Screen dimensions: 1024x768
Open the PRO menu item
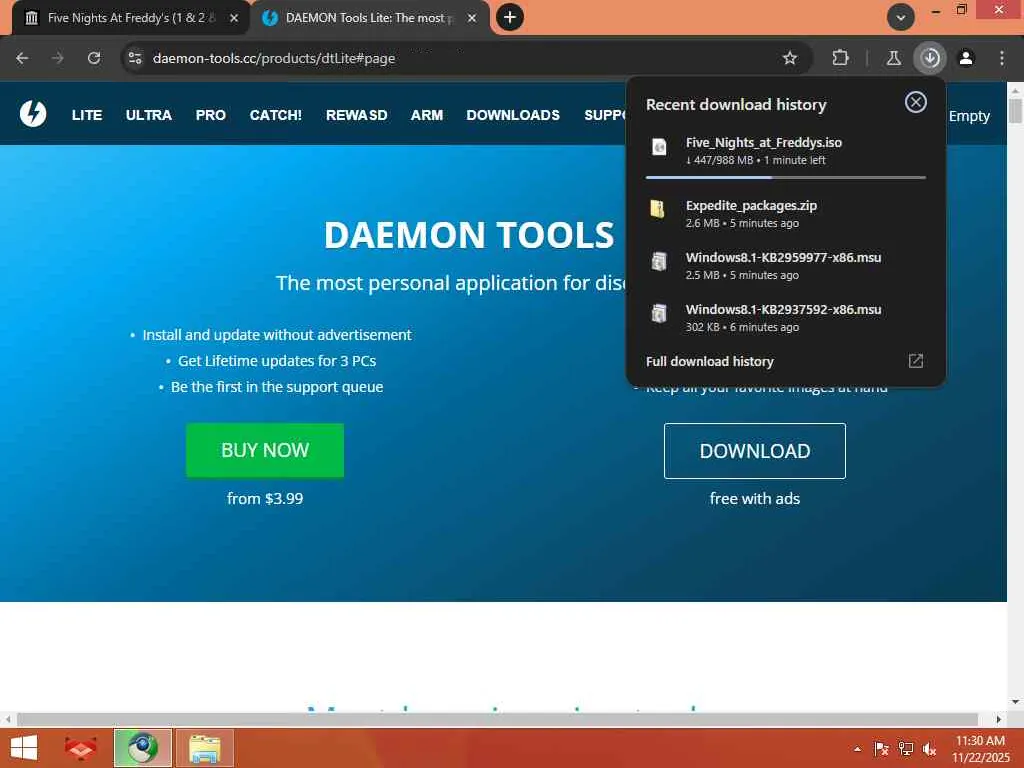211,115
